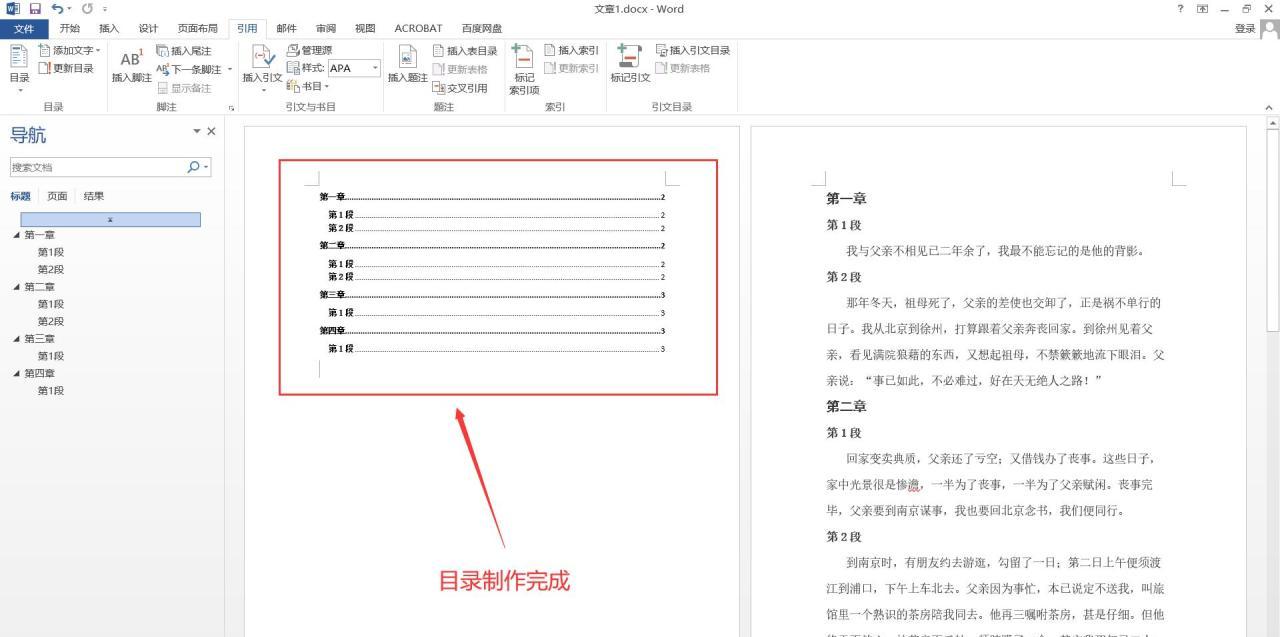Collapse 第一章 in the navigation tree
The image size is (1280, 637).
click(16, 235)
